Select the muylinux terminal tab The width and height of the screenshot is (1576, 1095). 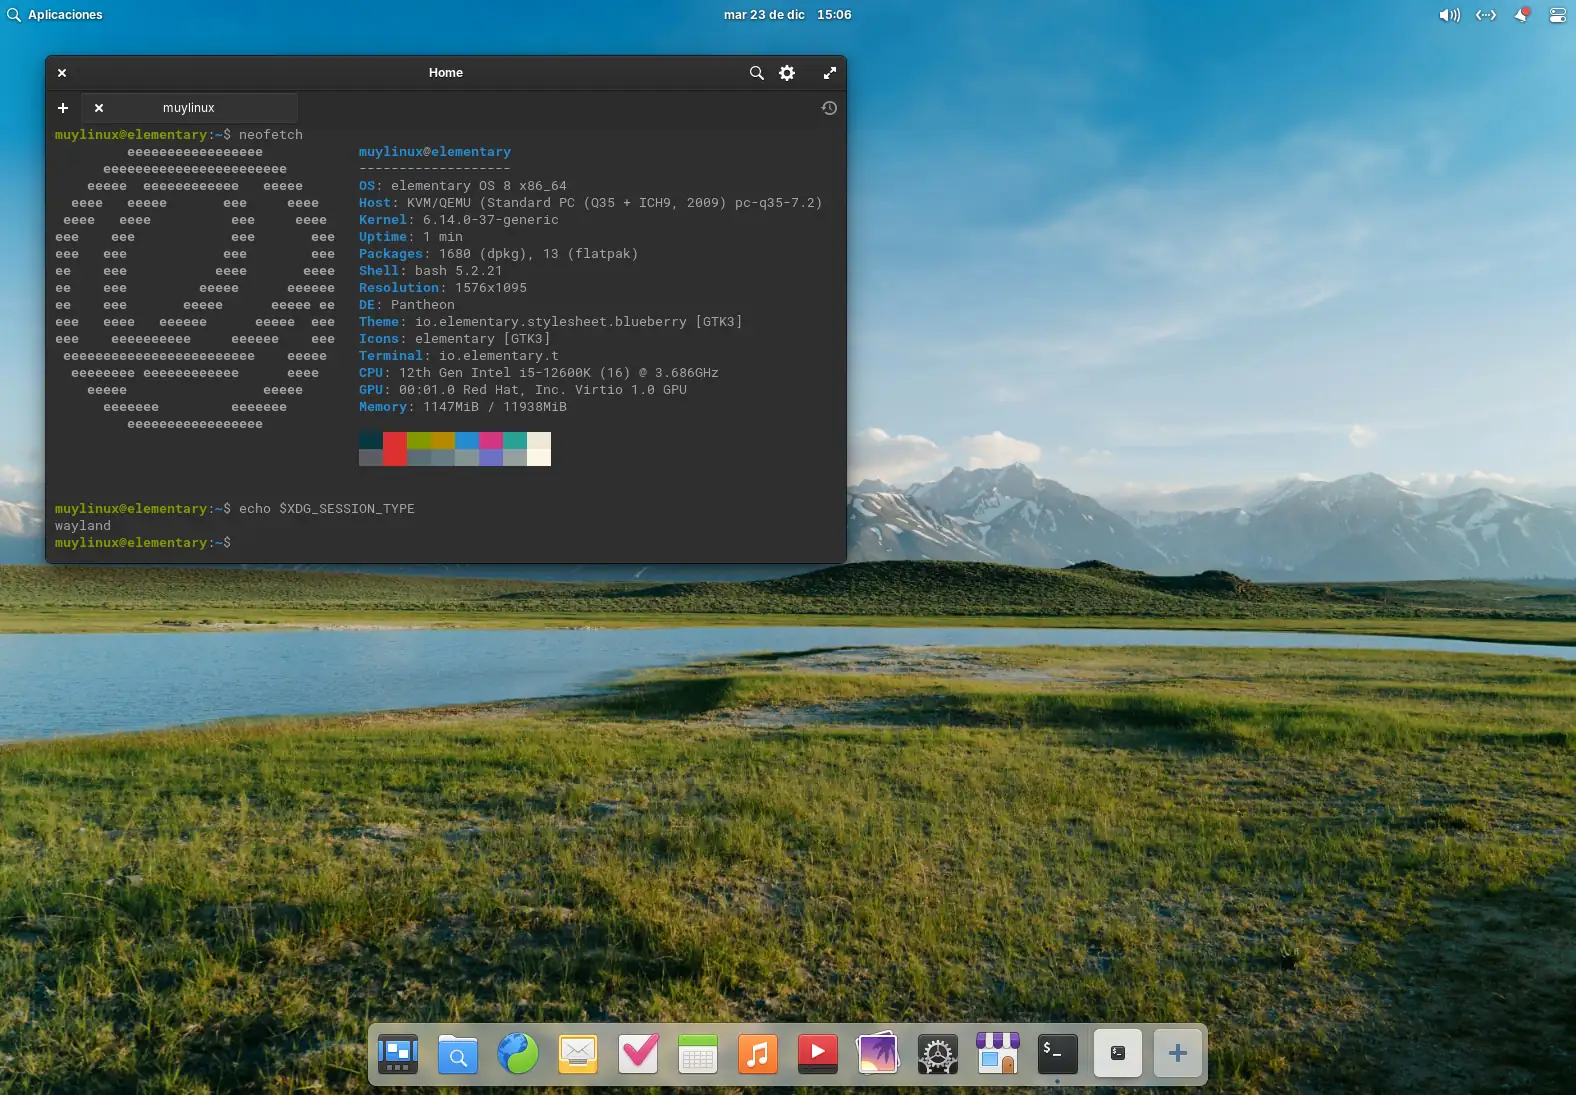189,108
